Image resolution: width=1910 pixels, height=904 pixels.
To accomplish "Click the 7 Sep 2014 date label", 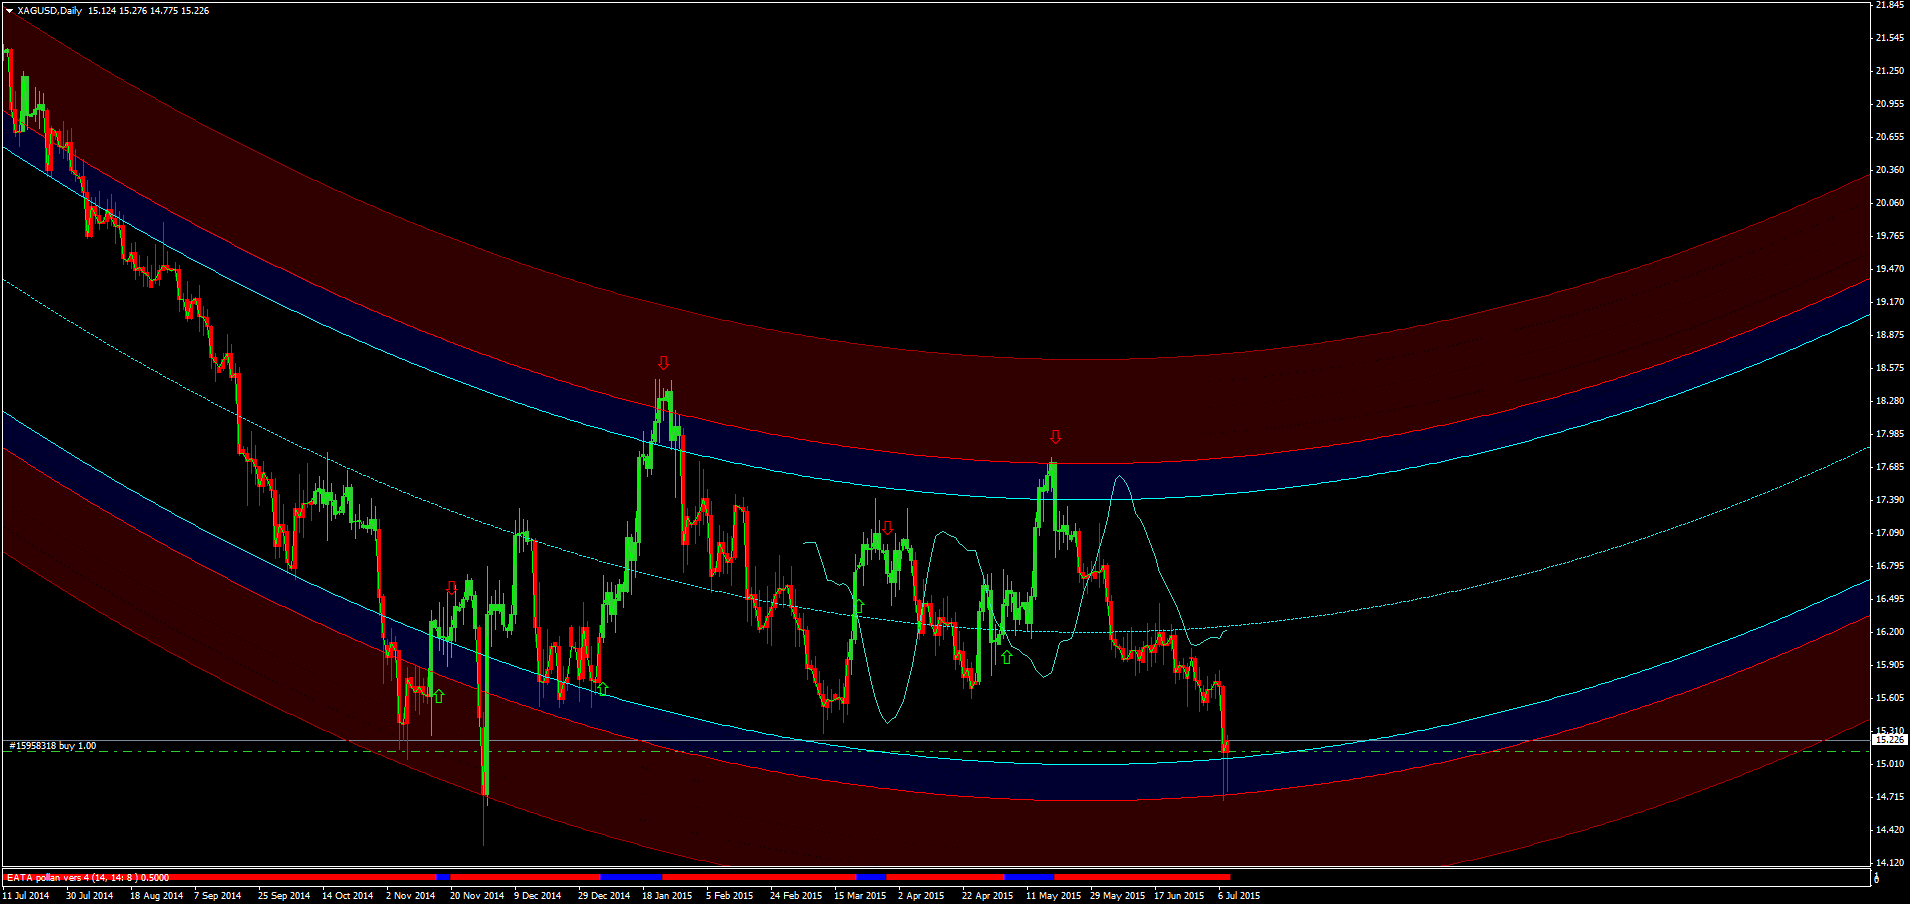I will (x=217, y=896).
